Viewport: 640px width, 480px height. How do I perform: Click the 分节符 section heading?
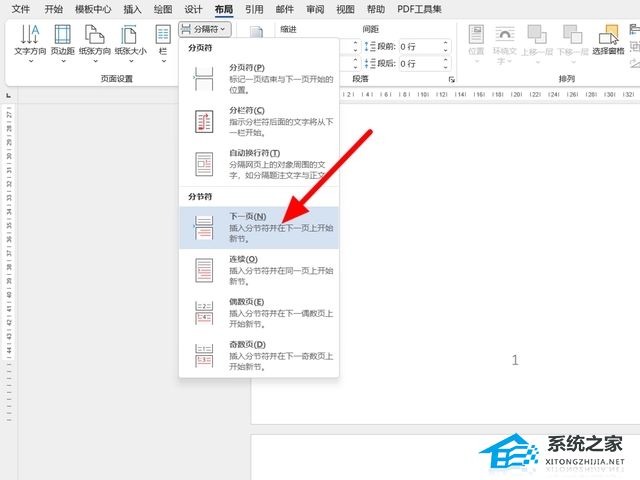(x=200, y=197)
